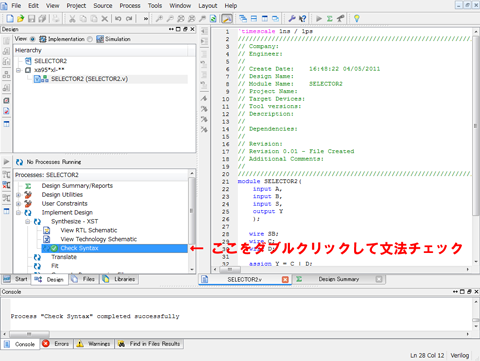
Task: Switch to the Design Summary editor tab
Action: coord(339,279)
